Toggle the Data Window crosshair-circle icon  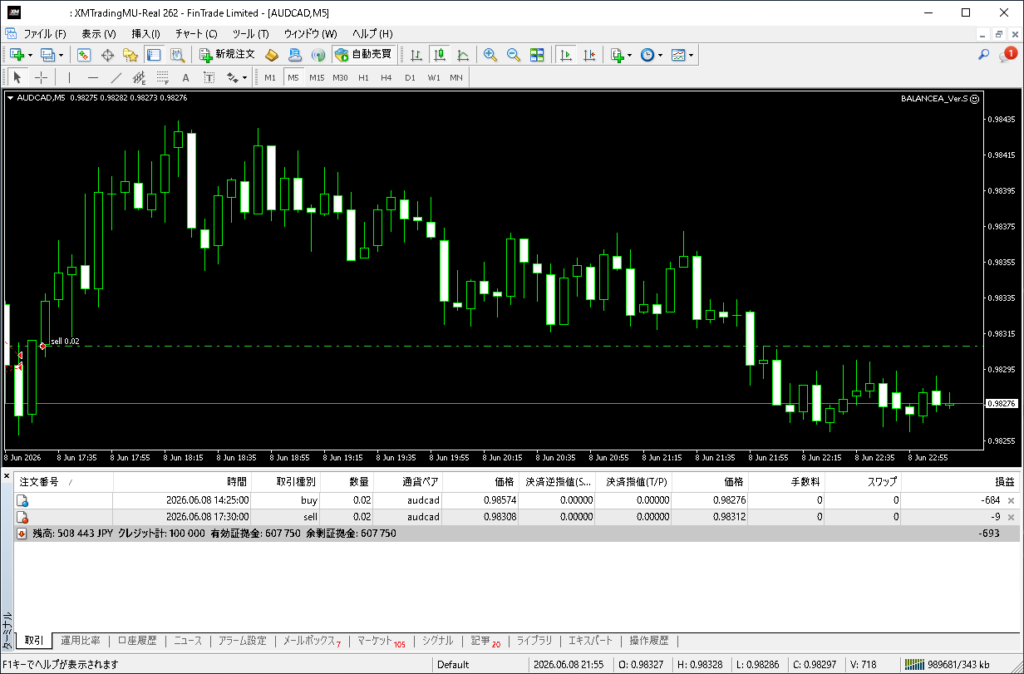point(107,56)
